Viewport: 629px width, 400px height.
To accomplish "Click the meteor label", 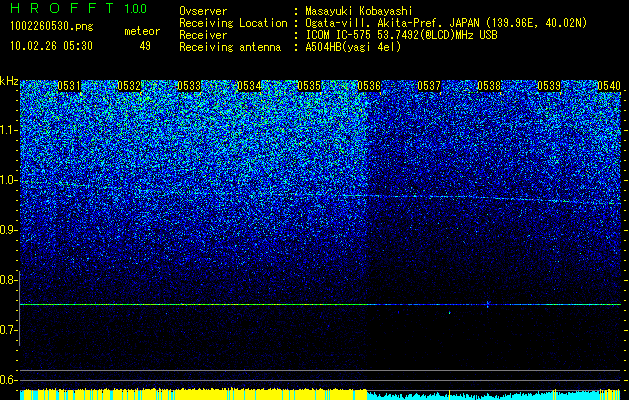I will (x=142, y=31).
